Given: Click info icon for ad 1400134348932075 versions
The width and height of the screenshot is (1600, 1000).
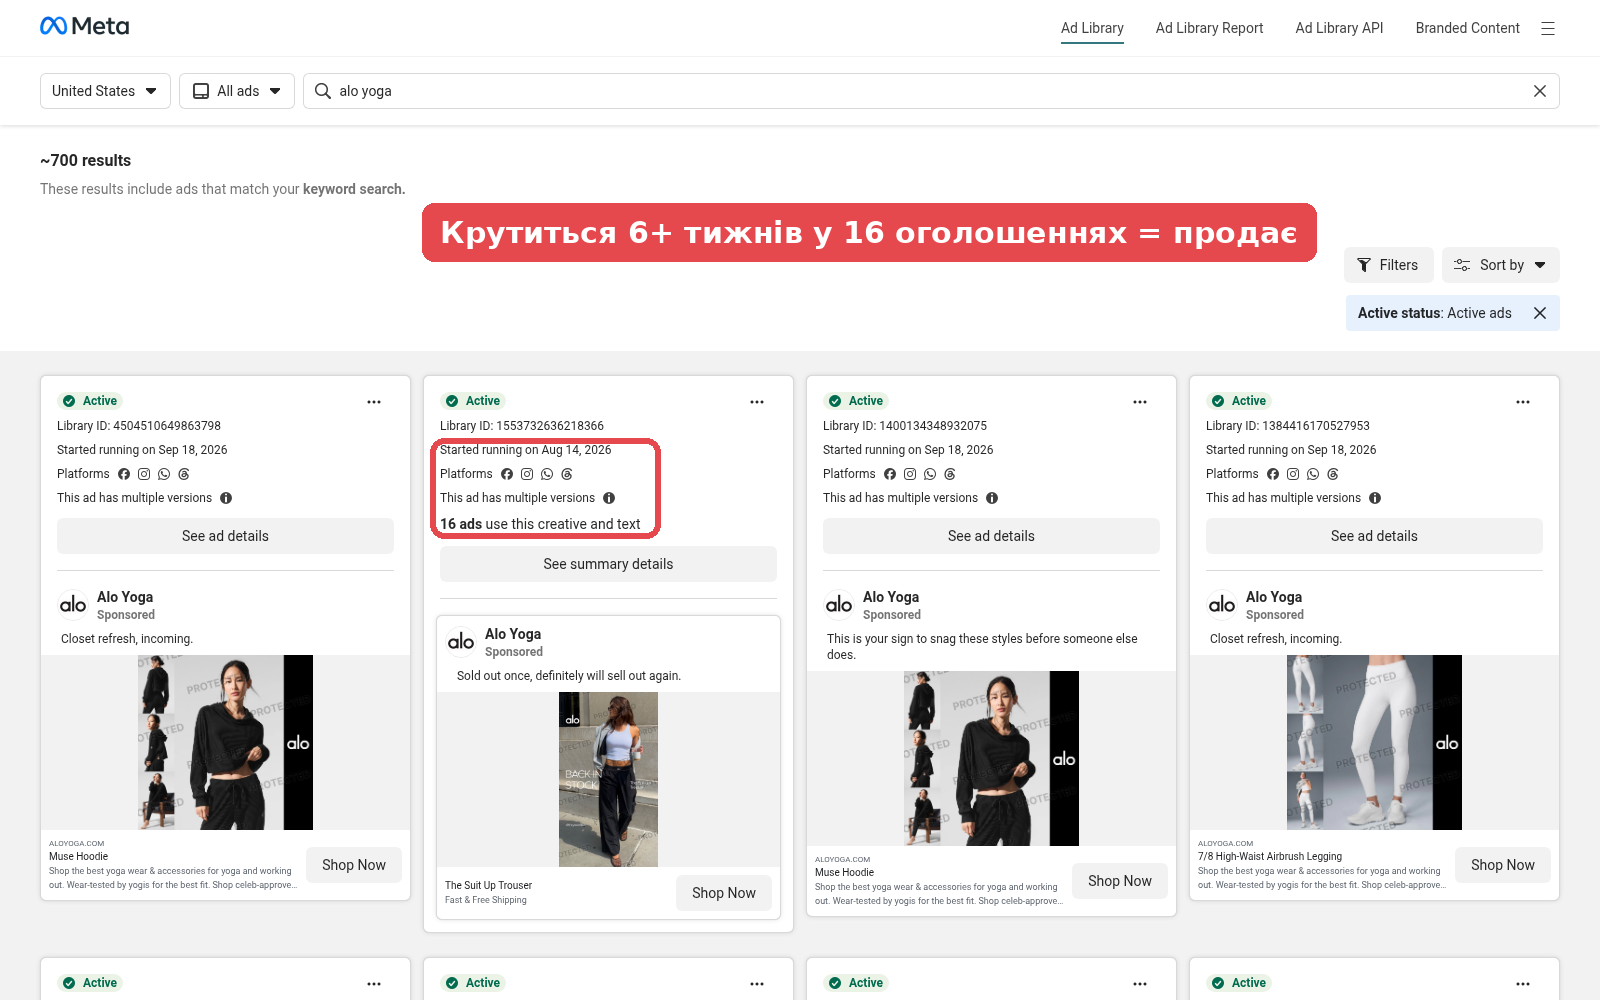Looking at the screenshot, I should [992, 498].
